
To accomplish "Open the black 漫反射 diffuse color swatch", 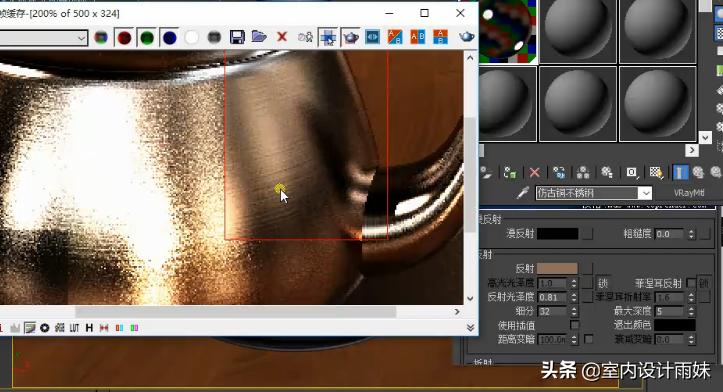I will click(557, 234).
